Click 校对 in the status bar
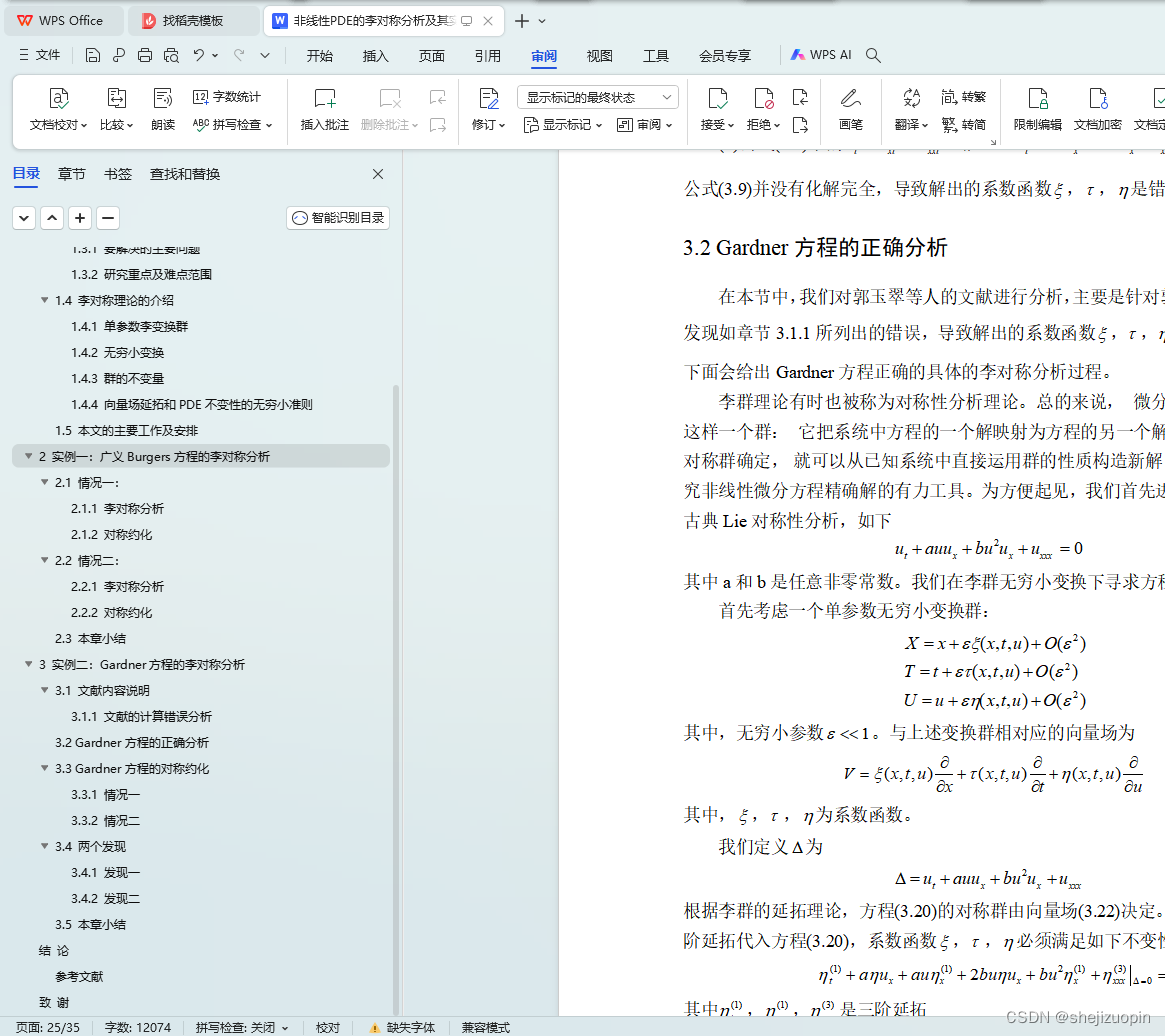The width and height of the screenshot is (1165, 1036). point(328,1027)
